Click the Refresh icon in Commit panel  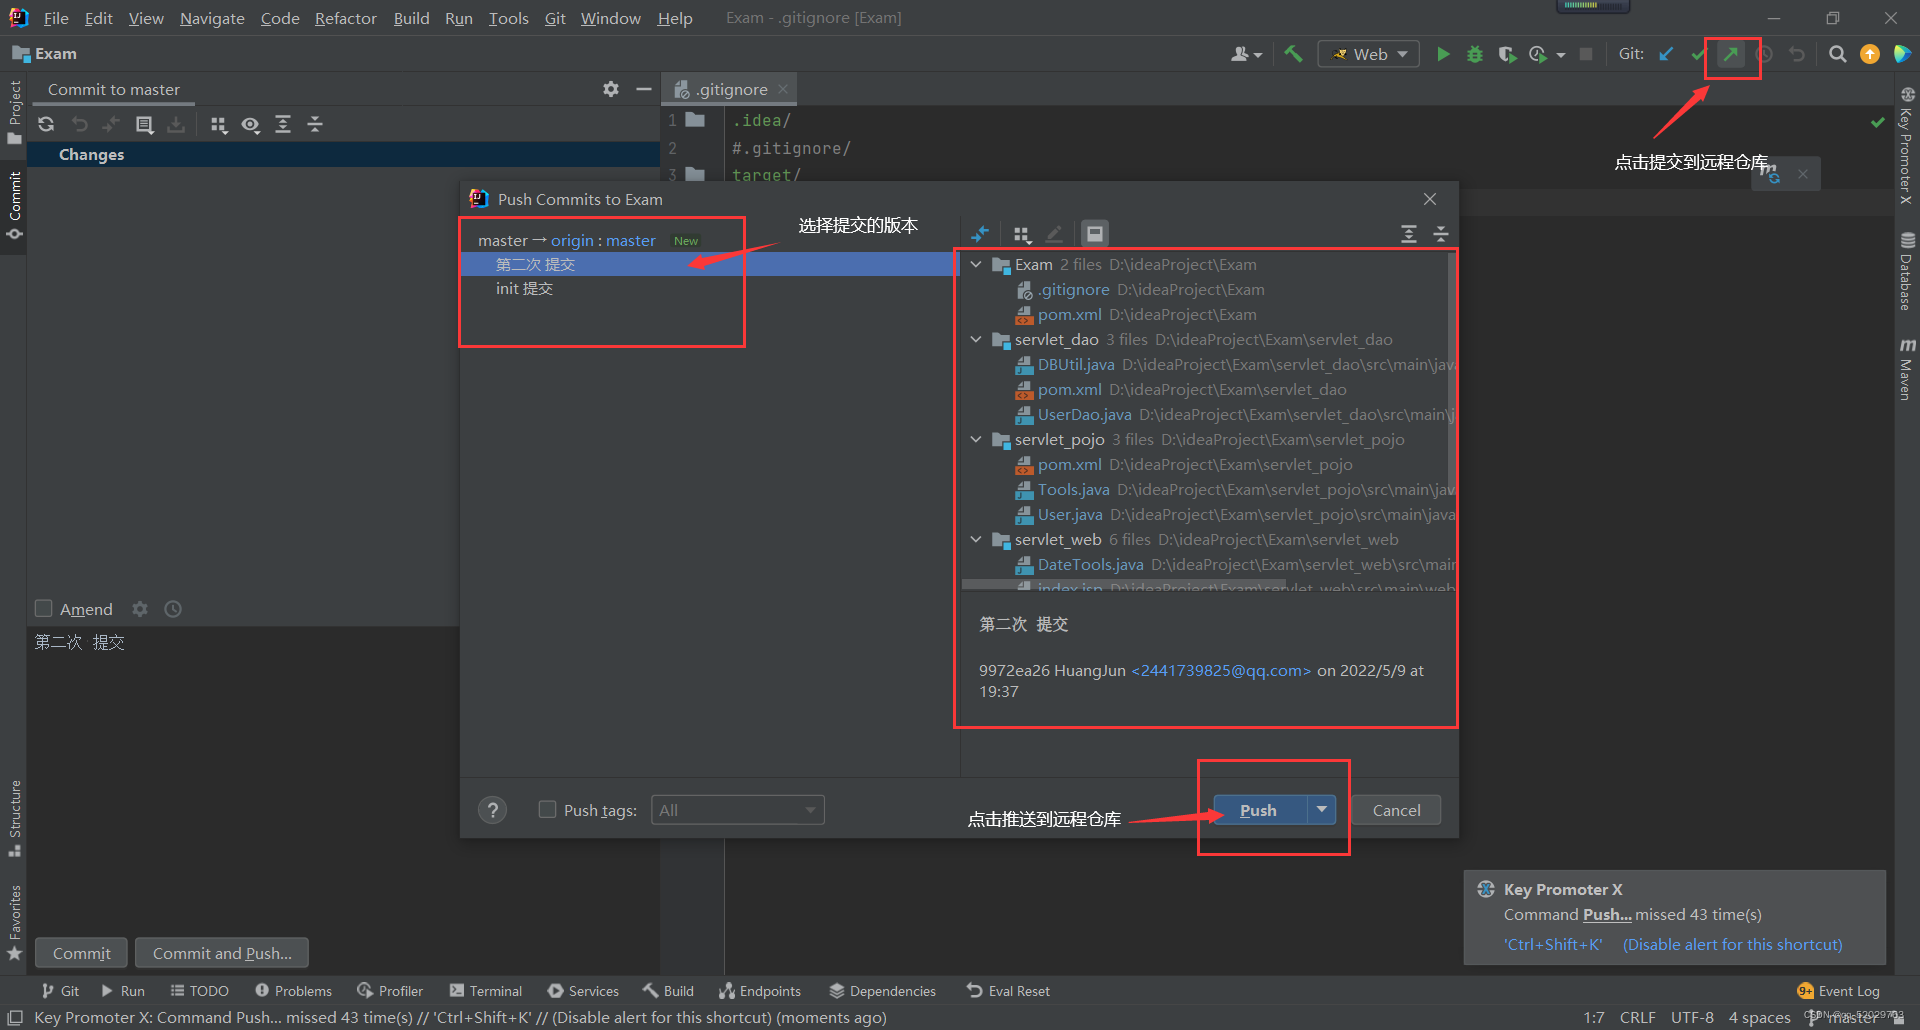click(x=46, y=124)
